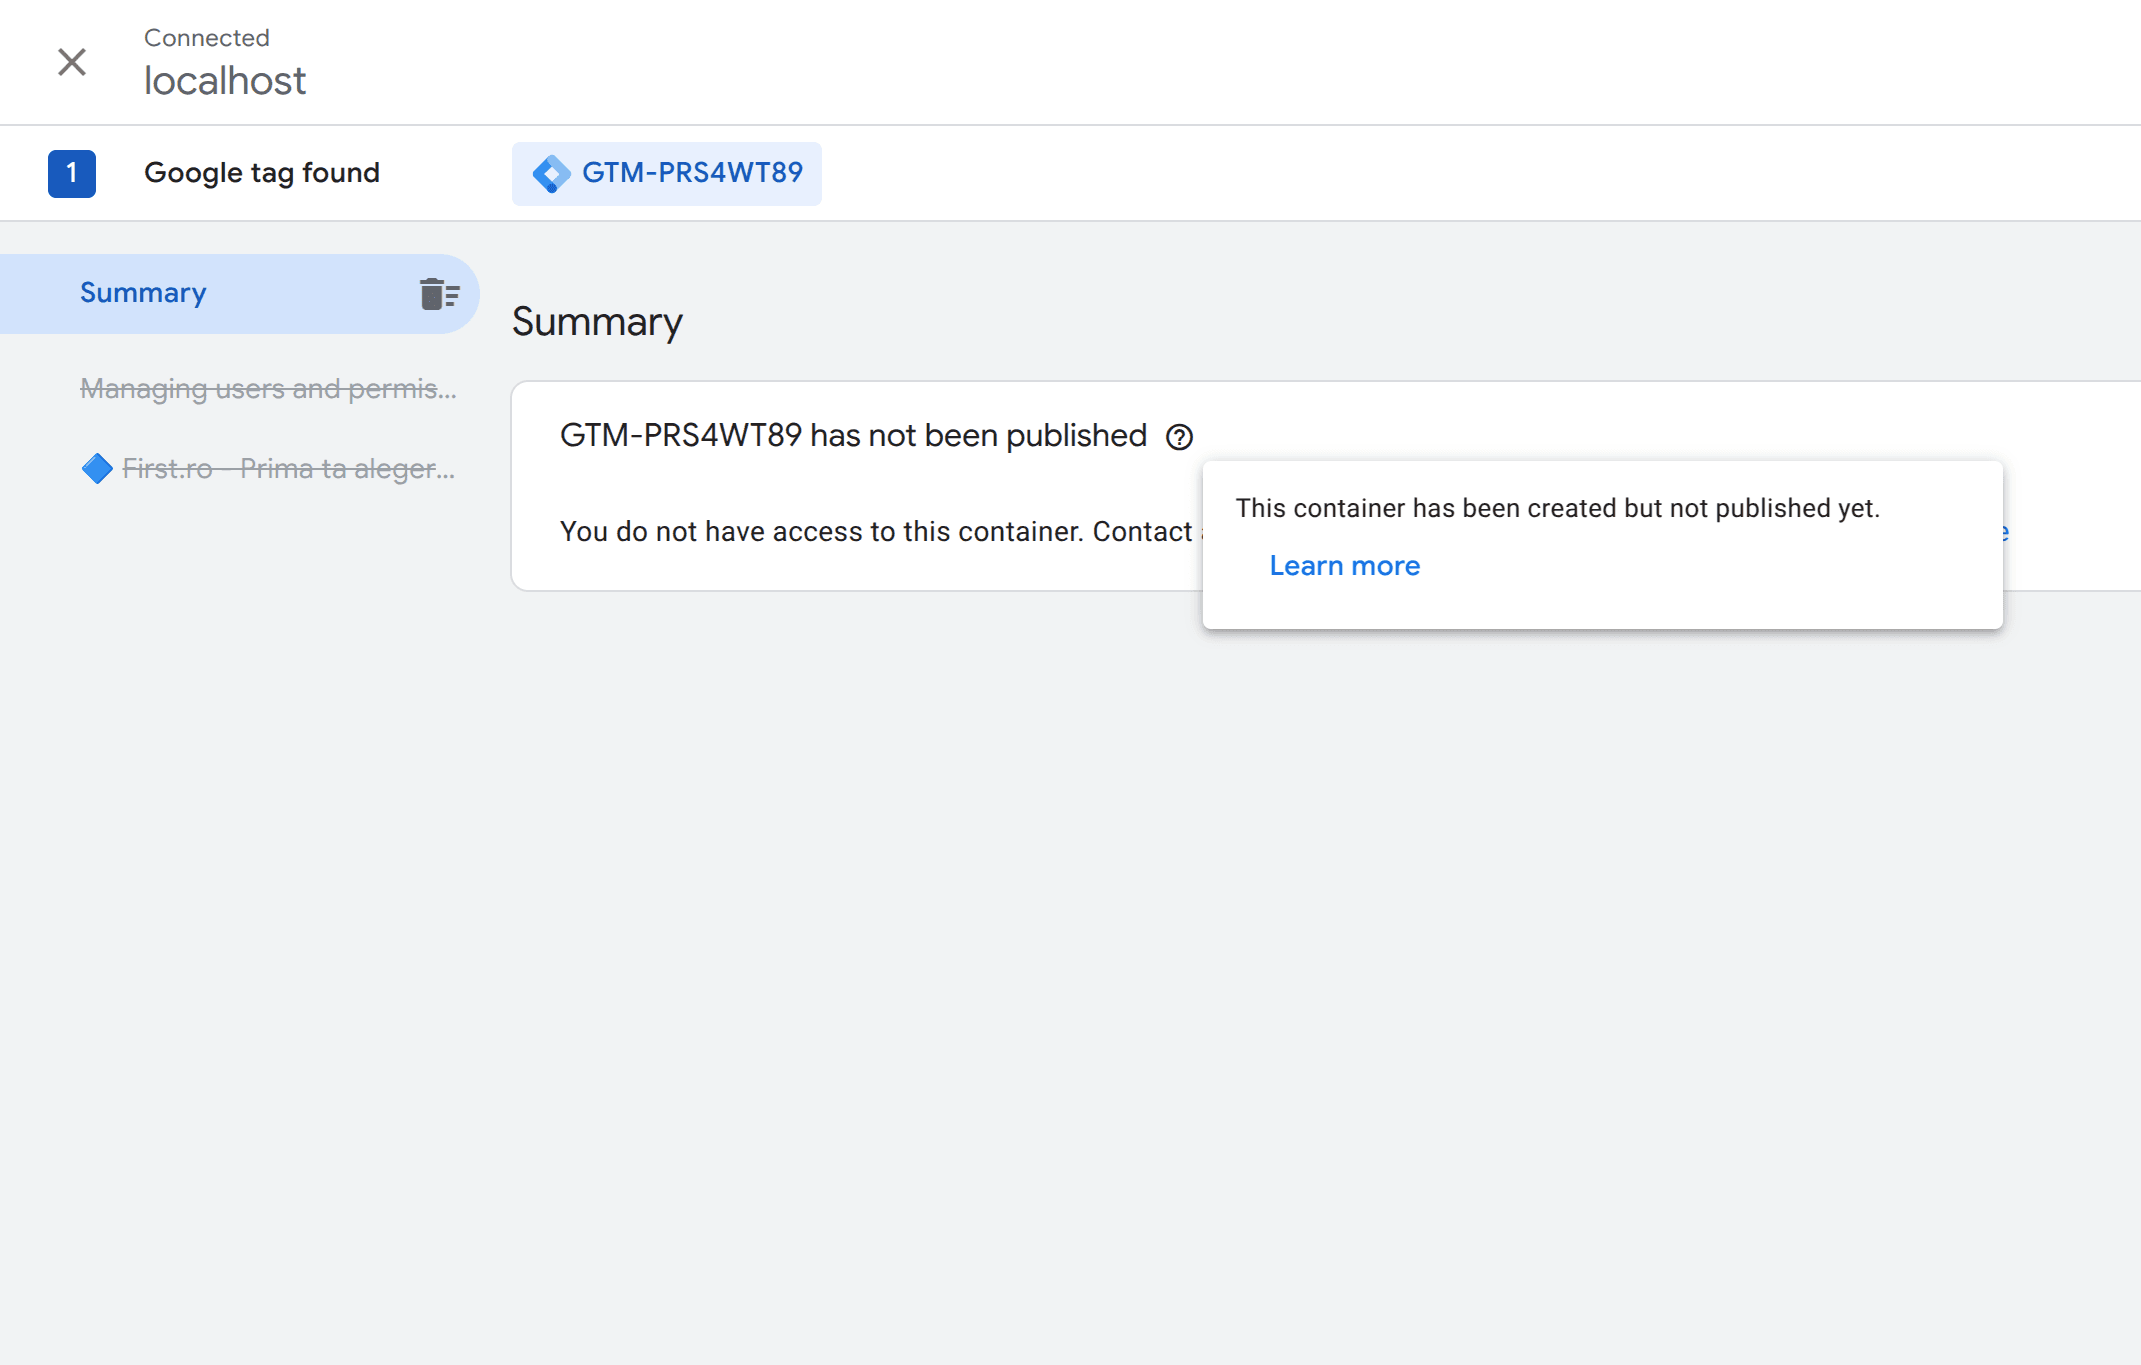Click the 'Connected' status text

pyautogui.click(x=207, y=38)
